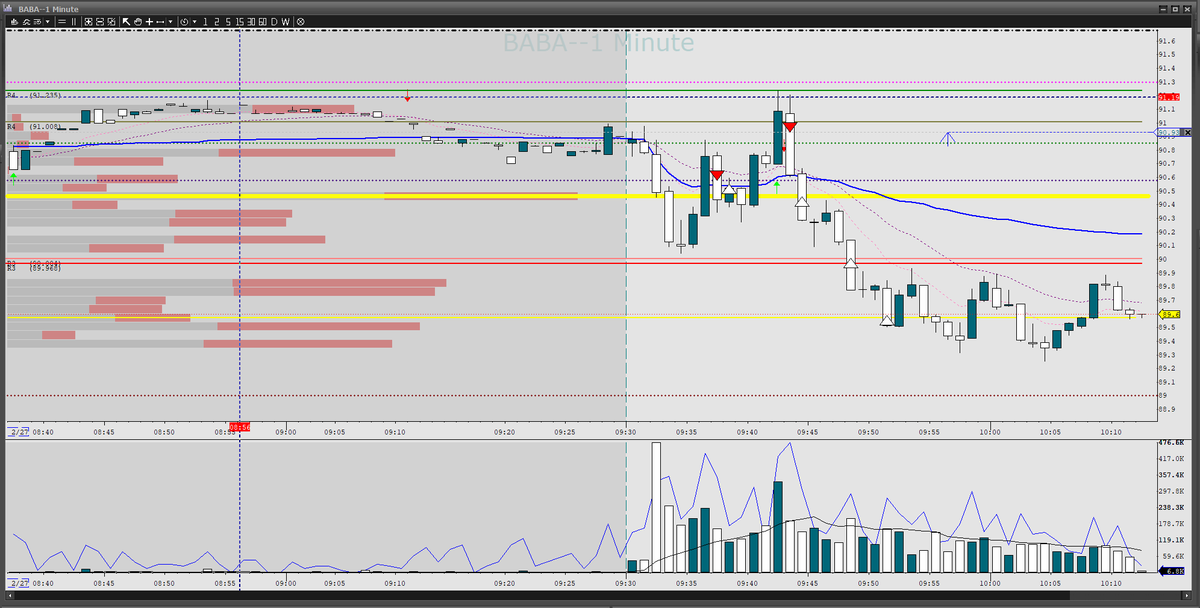Click the third zoom percent icon
This screenshot has width=1200, height=608.
pyautogui.click(x=111, y=21)
